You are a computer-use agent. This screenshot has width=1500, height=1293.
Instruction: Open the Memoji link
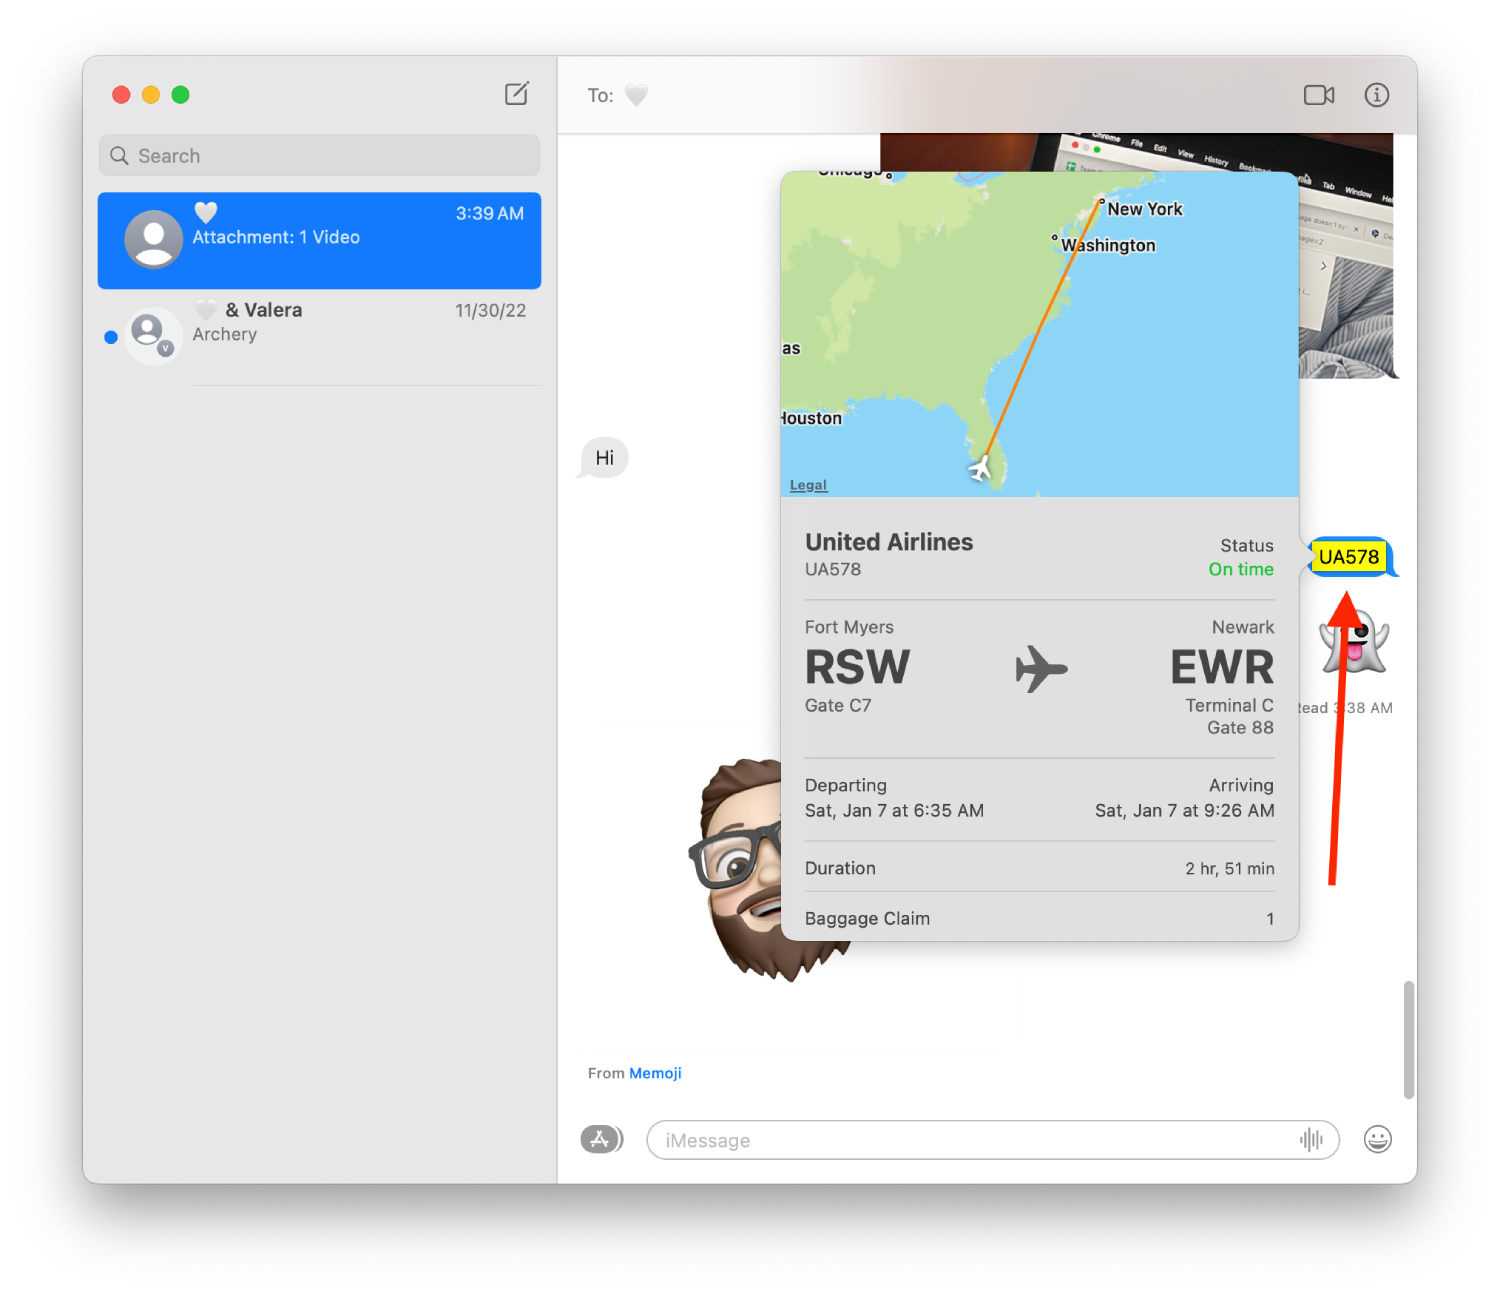point(655,1073)
